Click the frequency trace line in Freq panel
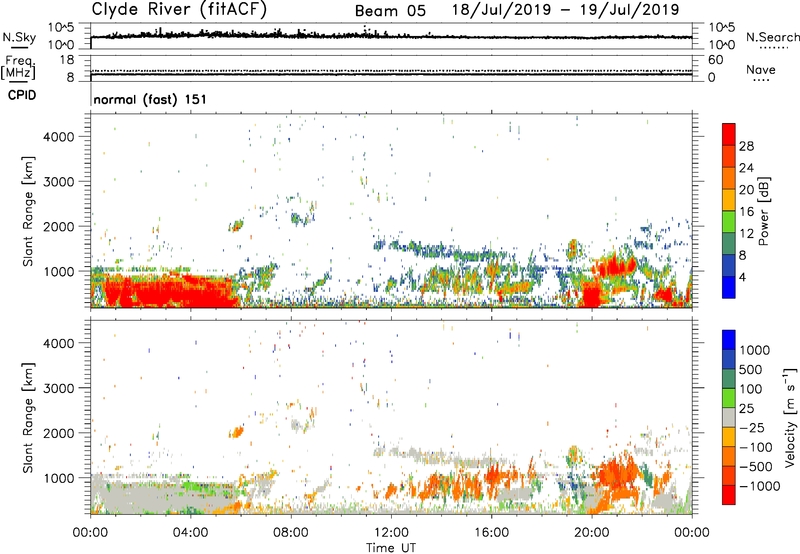This screenshot has height=554, width=800. [391, 74]
